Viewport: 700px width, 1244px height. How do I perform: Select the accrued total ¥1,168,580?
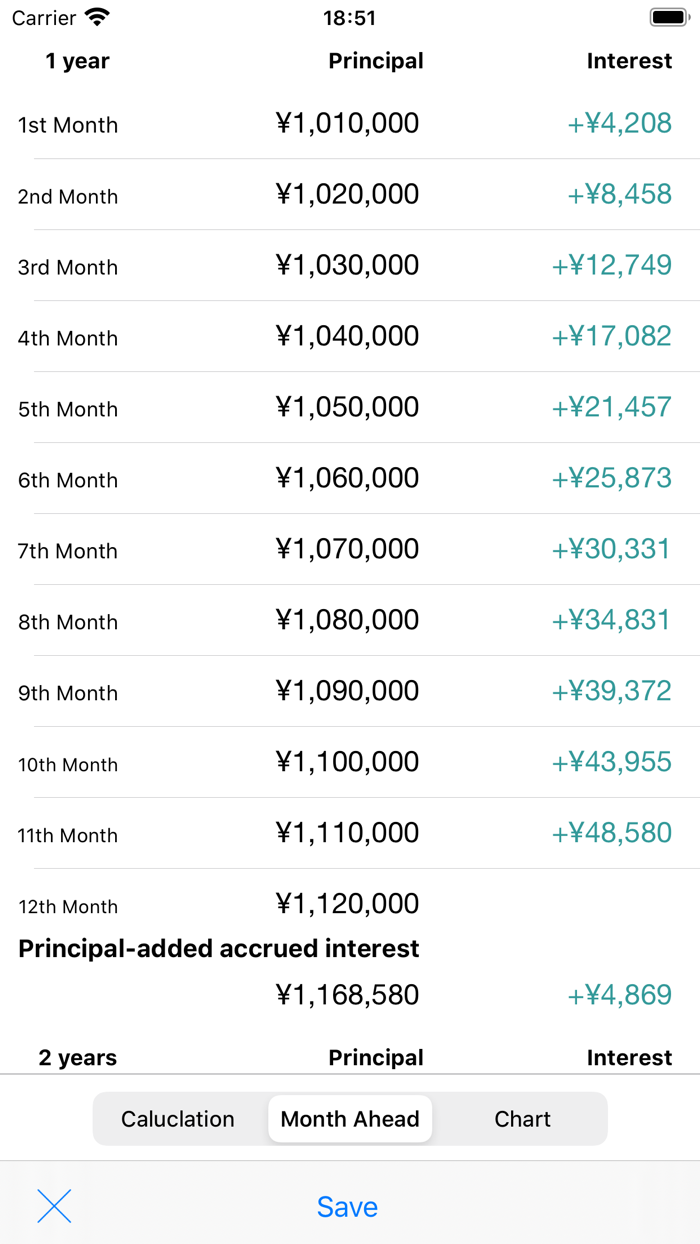[350, 995]
